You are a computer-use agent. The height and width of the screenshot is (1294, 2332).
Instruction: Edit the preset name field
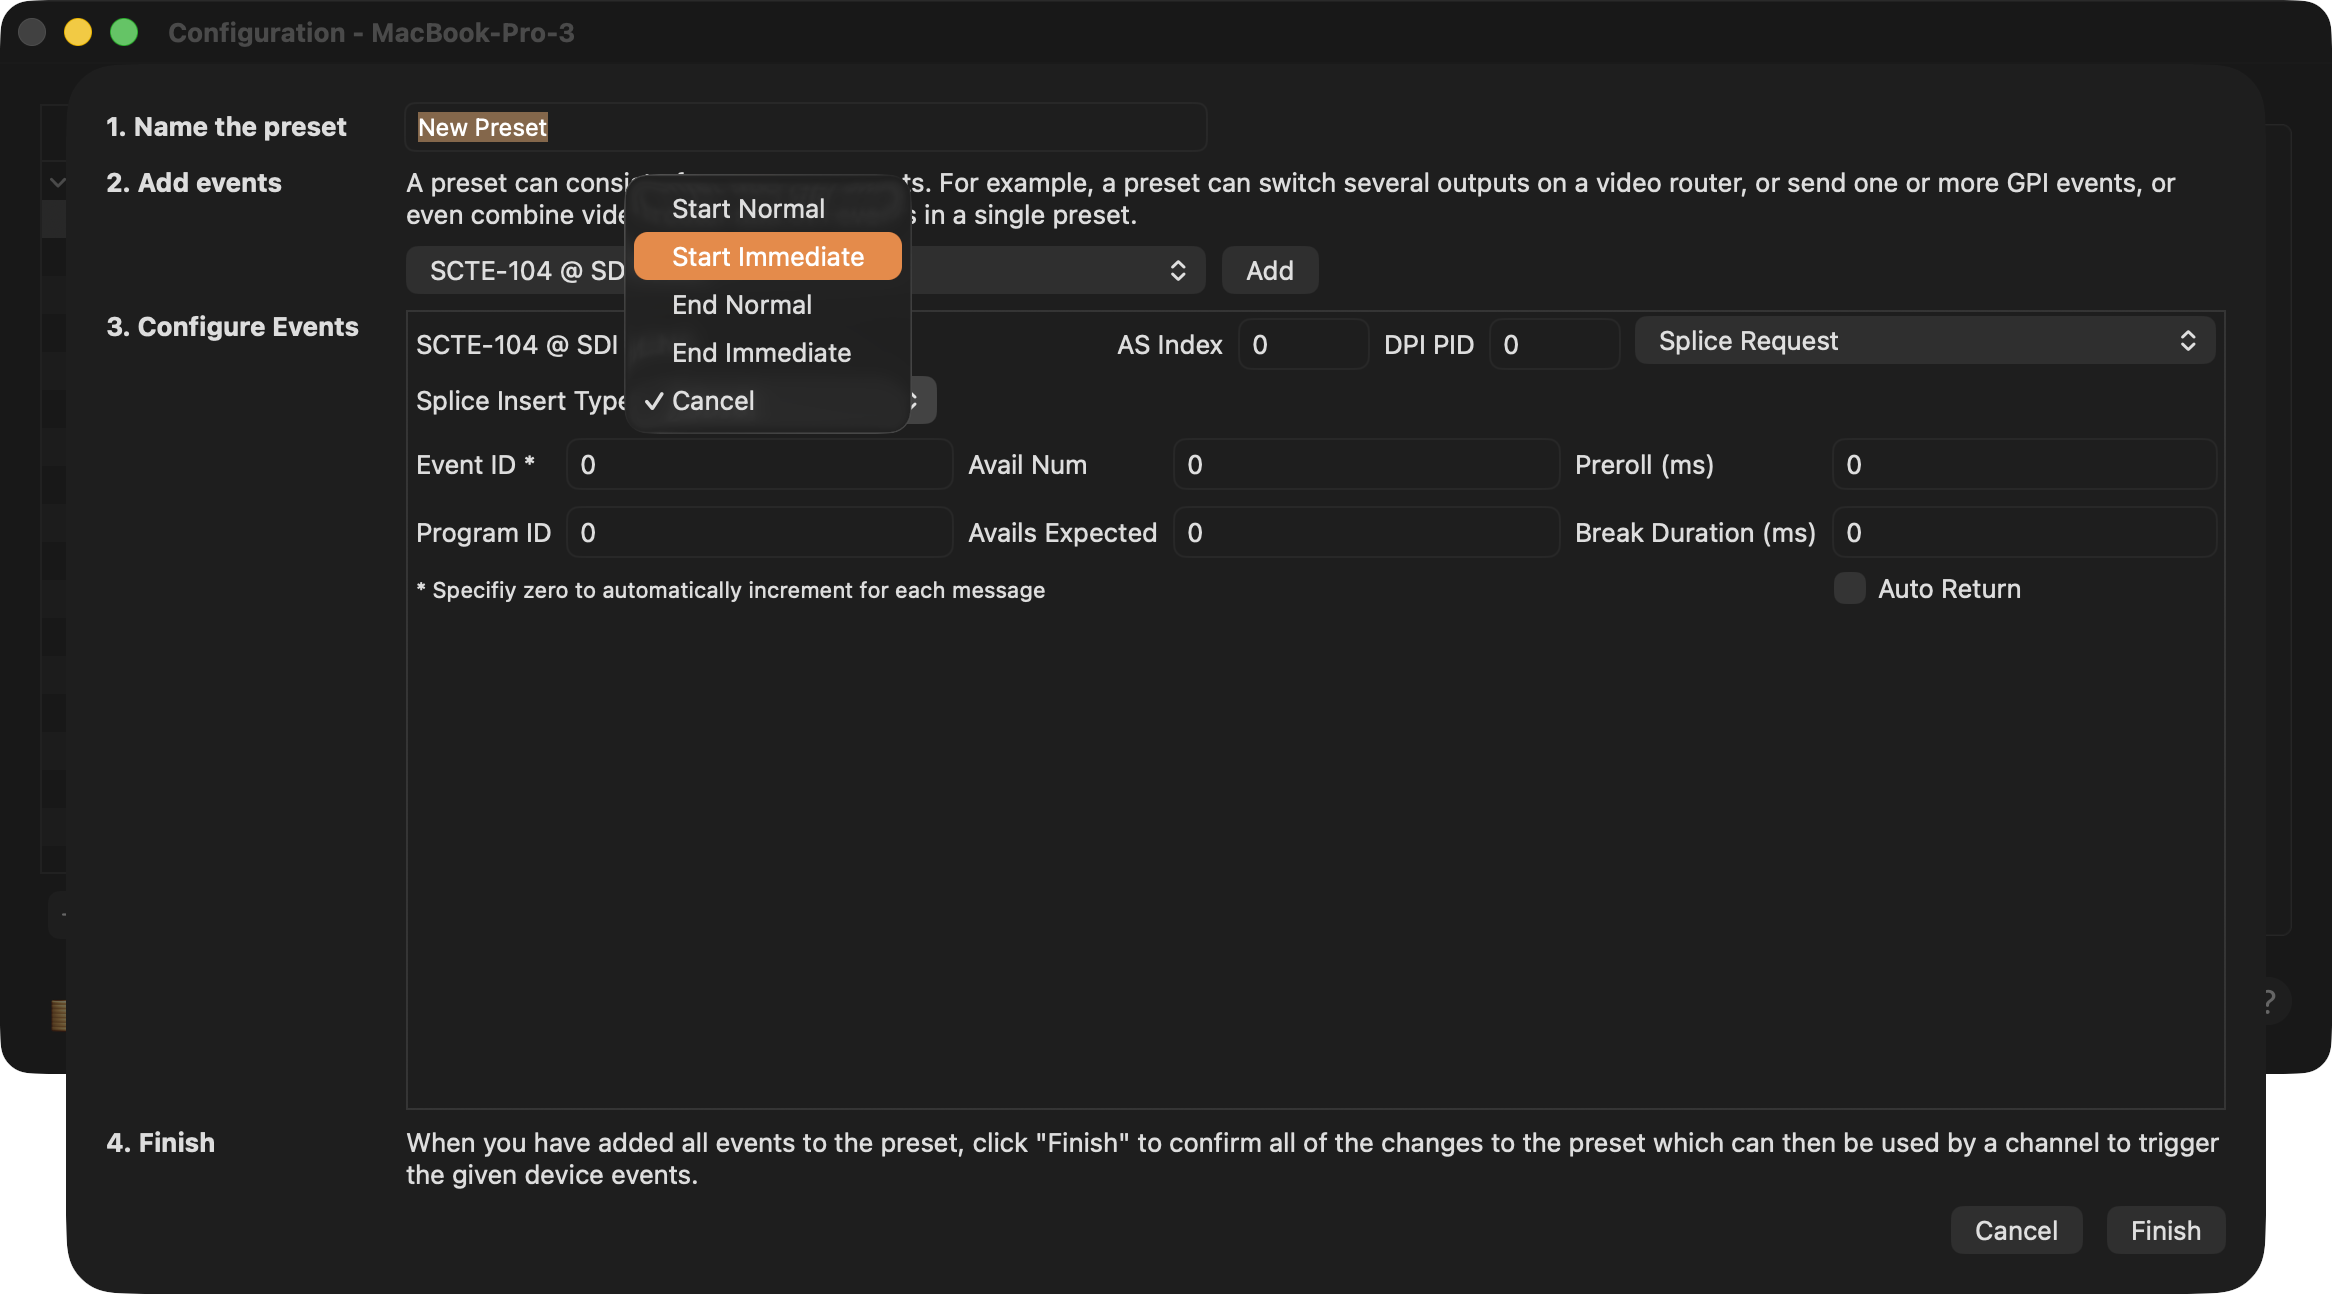pyautogui.click(x=805, y=127)
